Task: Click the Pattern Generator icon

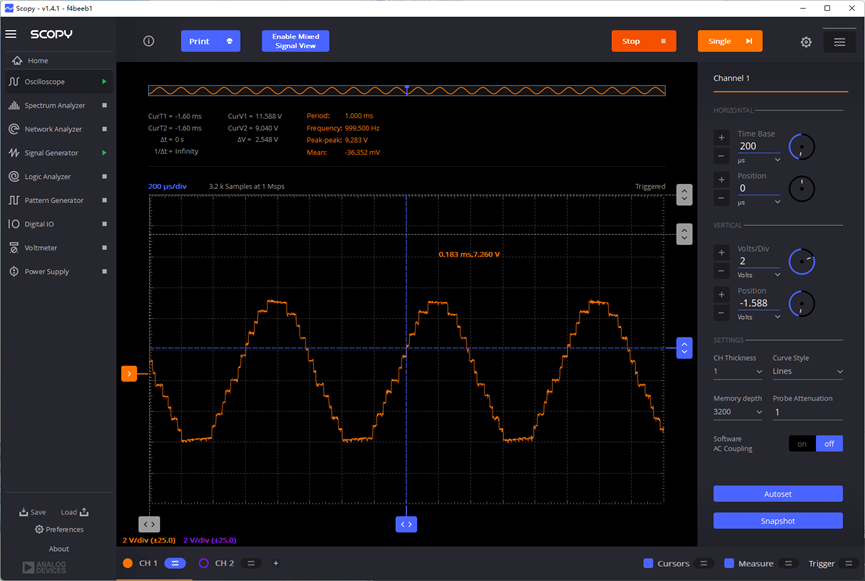Action: point(14,200)
